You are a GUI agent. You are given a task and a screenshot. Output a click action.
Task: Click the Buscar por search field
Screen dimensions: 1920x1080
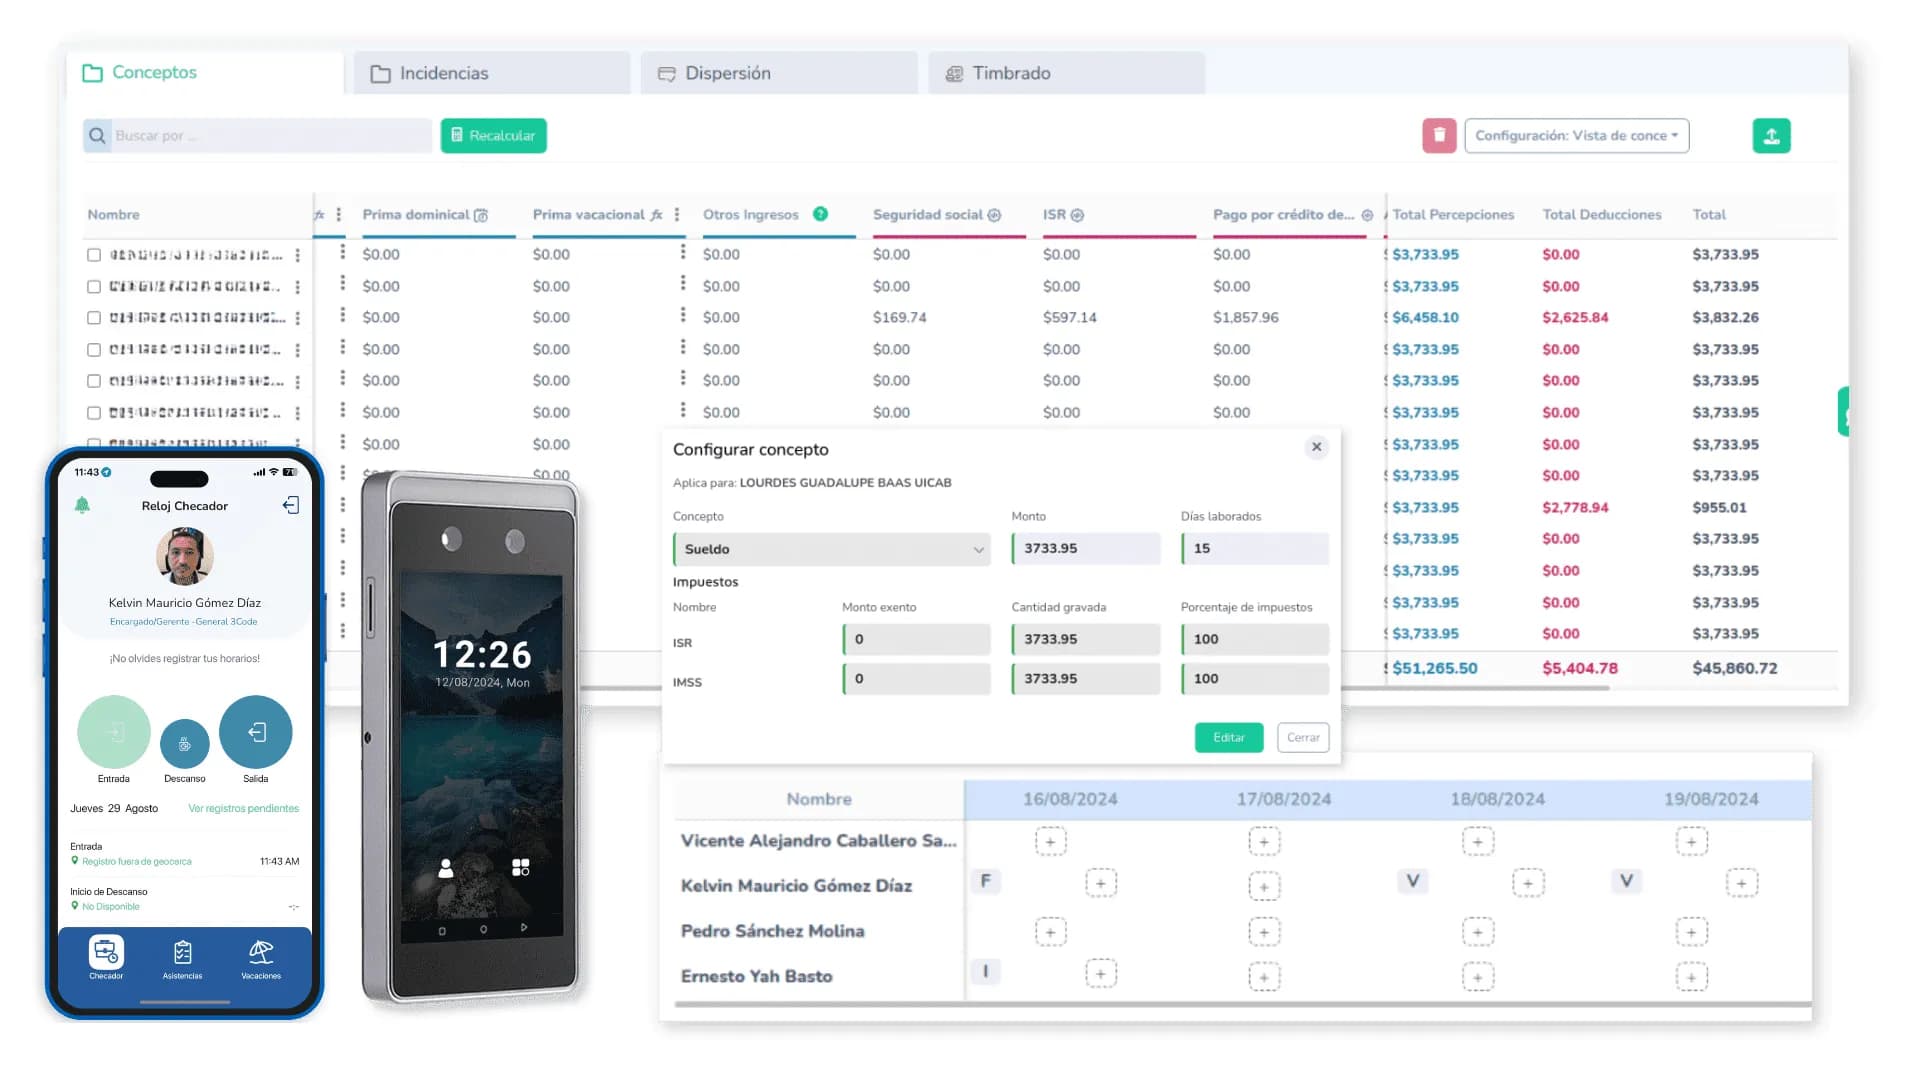click(268, 135)
